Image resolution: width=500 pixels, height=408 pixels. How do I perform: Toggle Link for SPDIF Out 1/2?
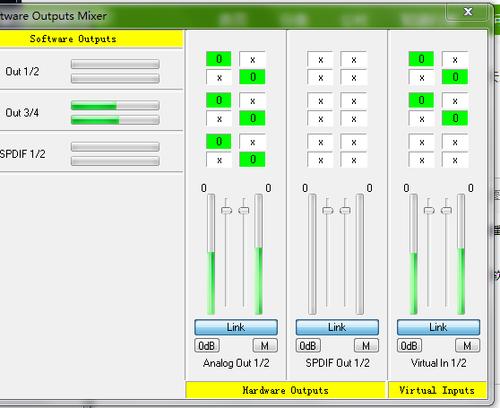(337, 327)
